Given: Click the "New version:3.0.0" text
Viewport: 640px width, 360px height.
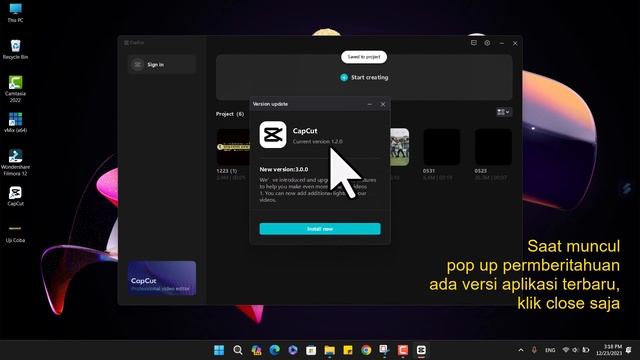Looking at the screenshot, I should point(284,169).
